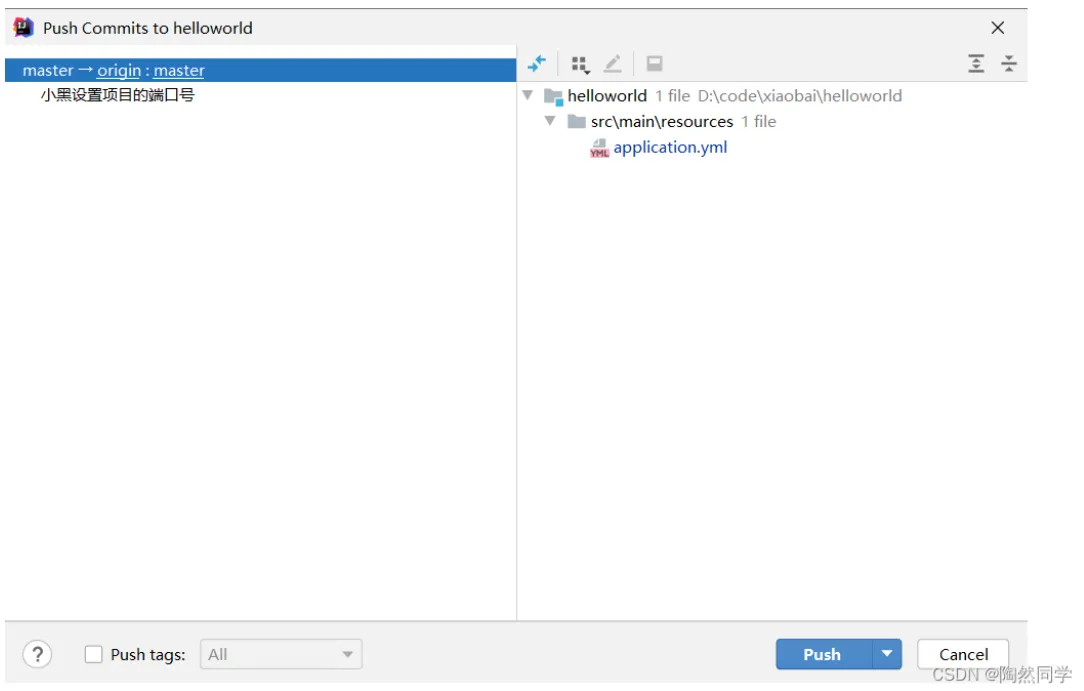Image resolution: width=1084 pixels, height=691 pixels.
Task: Click the Collapse All icon
Action: tap(1009, 64)
